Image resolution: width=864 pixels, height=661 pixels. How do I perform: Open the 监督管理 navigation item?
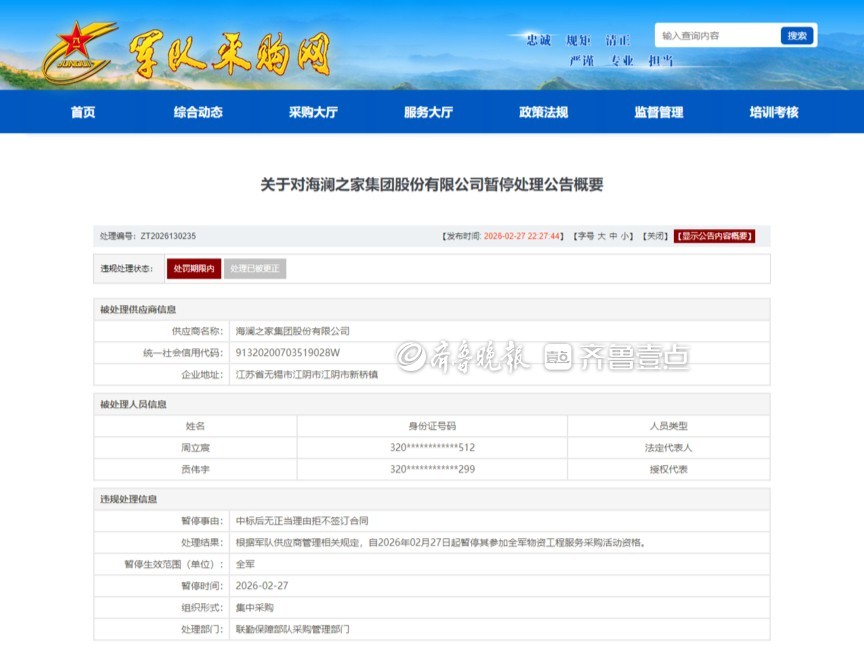658,112
